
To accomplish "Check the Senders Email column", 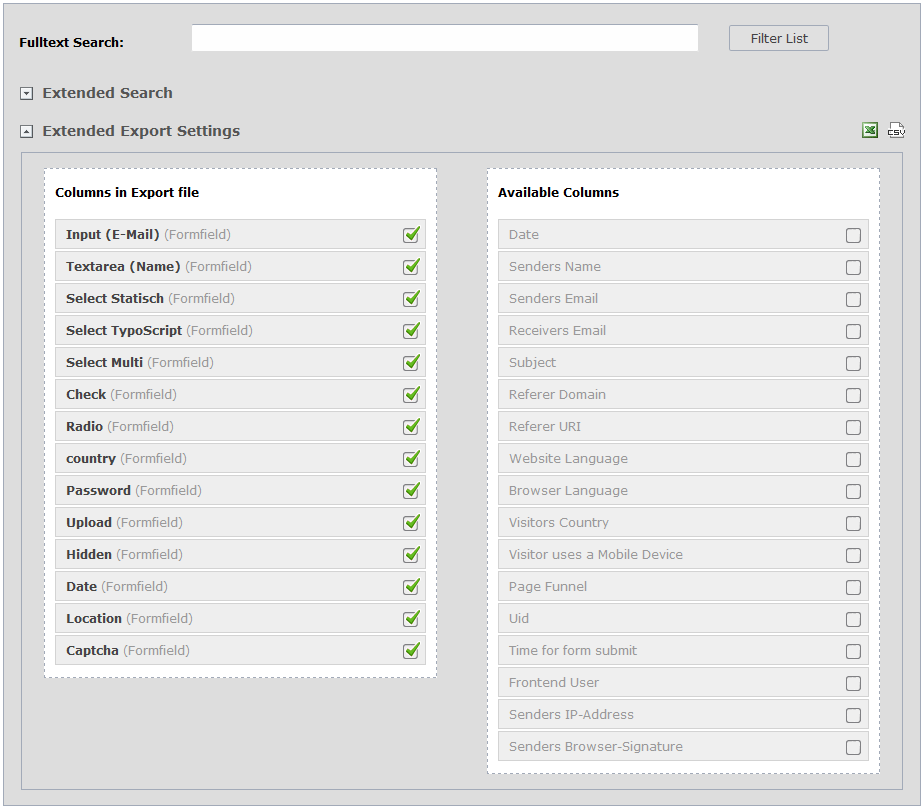I will 853,299.
